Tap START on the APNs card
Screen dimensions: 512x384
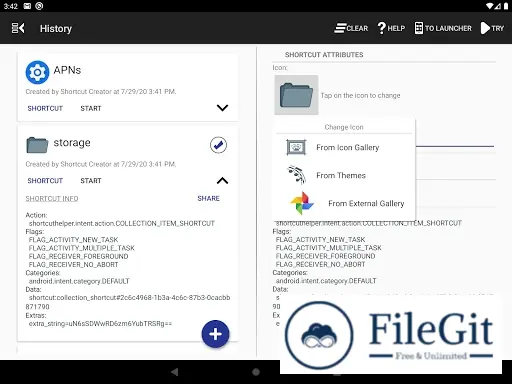point(91,108)
